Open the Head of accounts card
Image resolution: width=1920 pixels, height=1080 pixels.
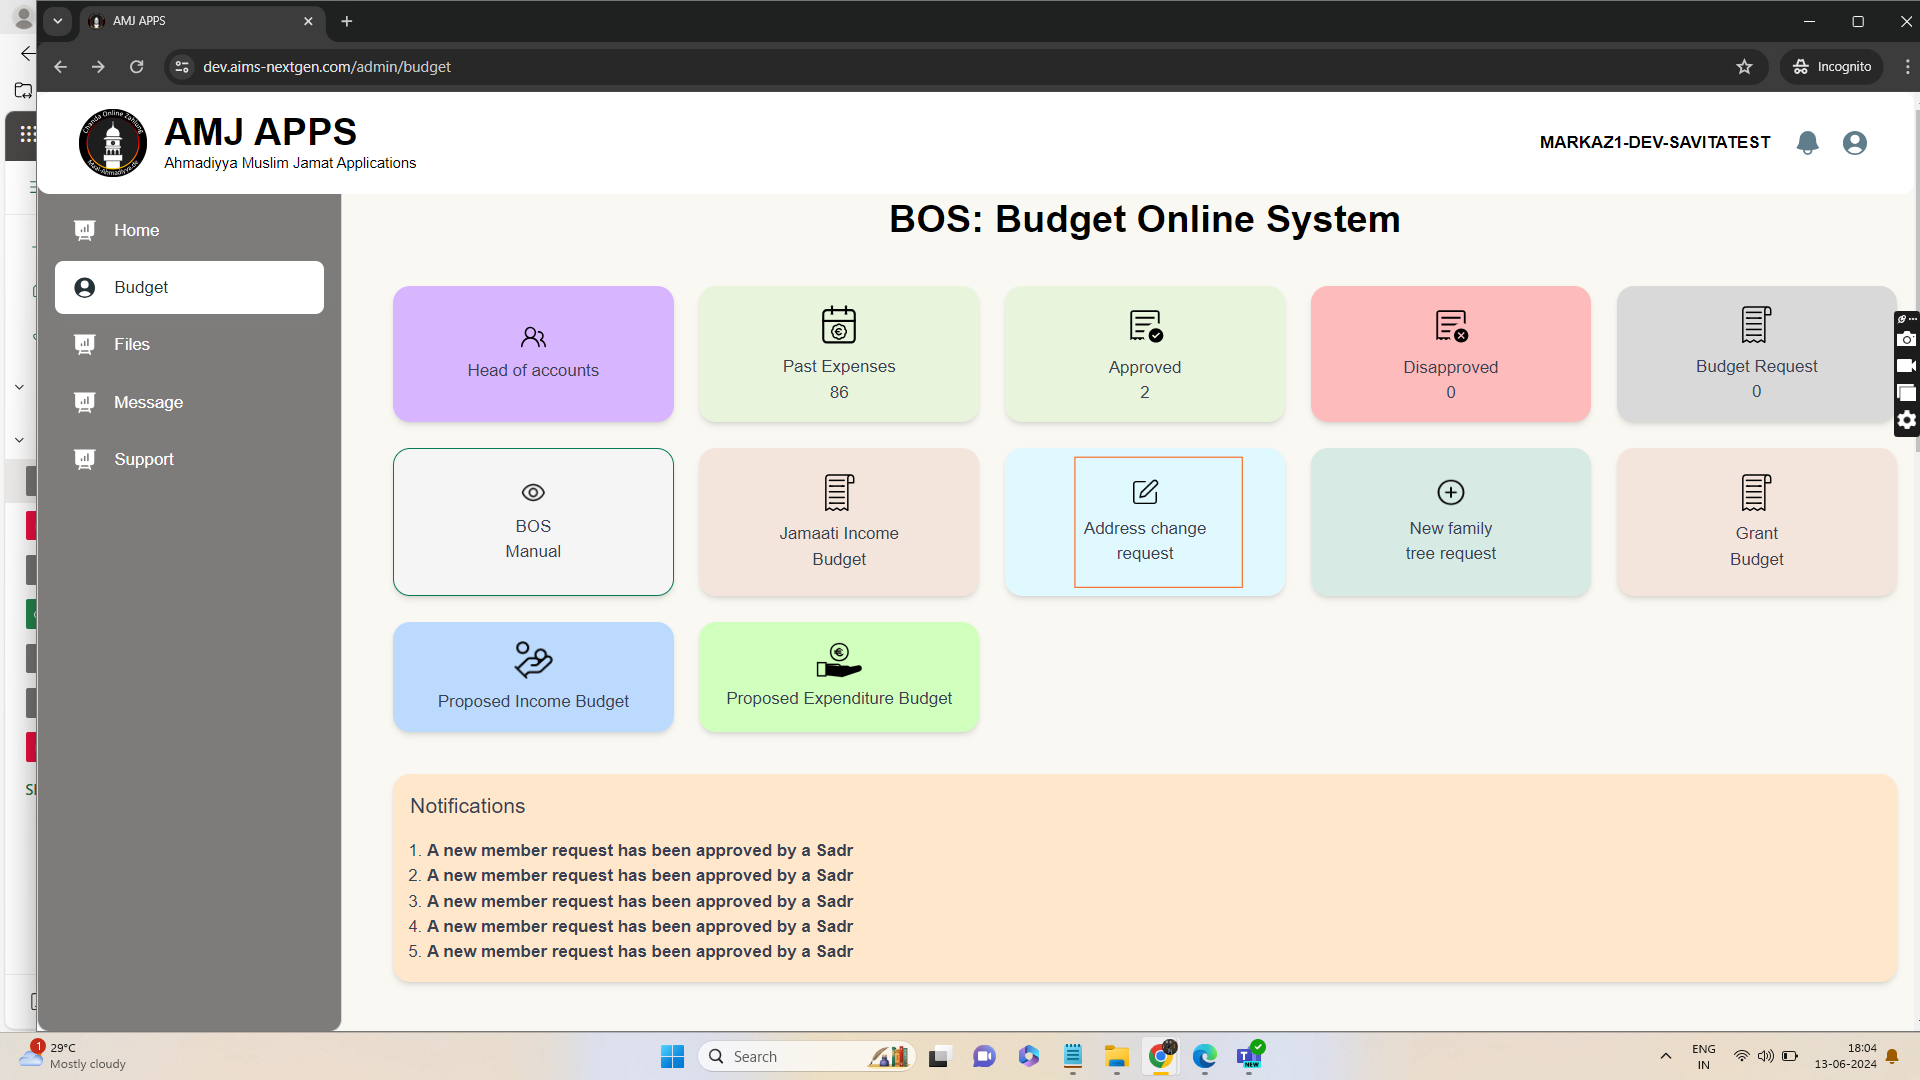point(533,354)
